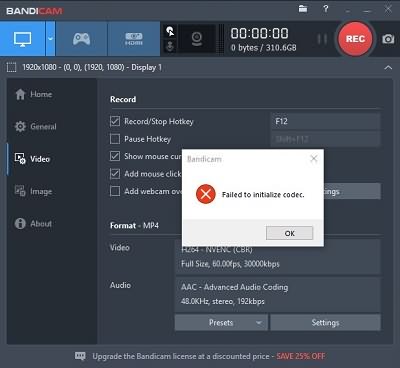400x368 pixels.
Task: Open the screen mode dropdown arrow
Action: tap(50, 39)
